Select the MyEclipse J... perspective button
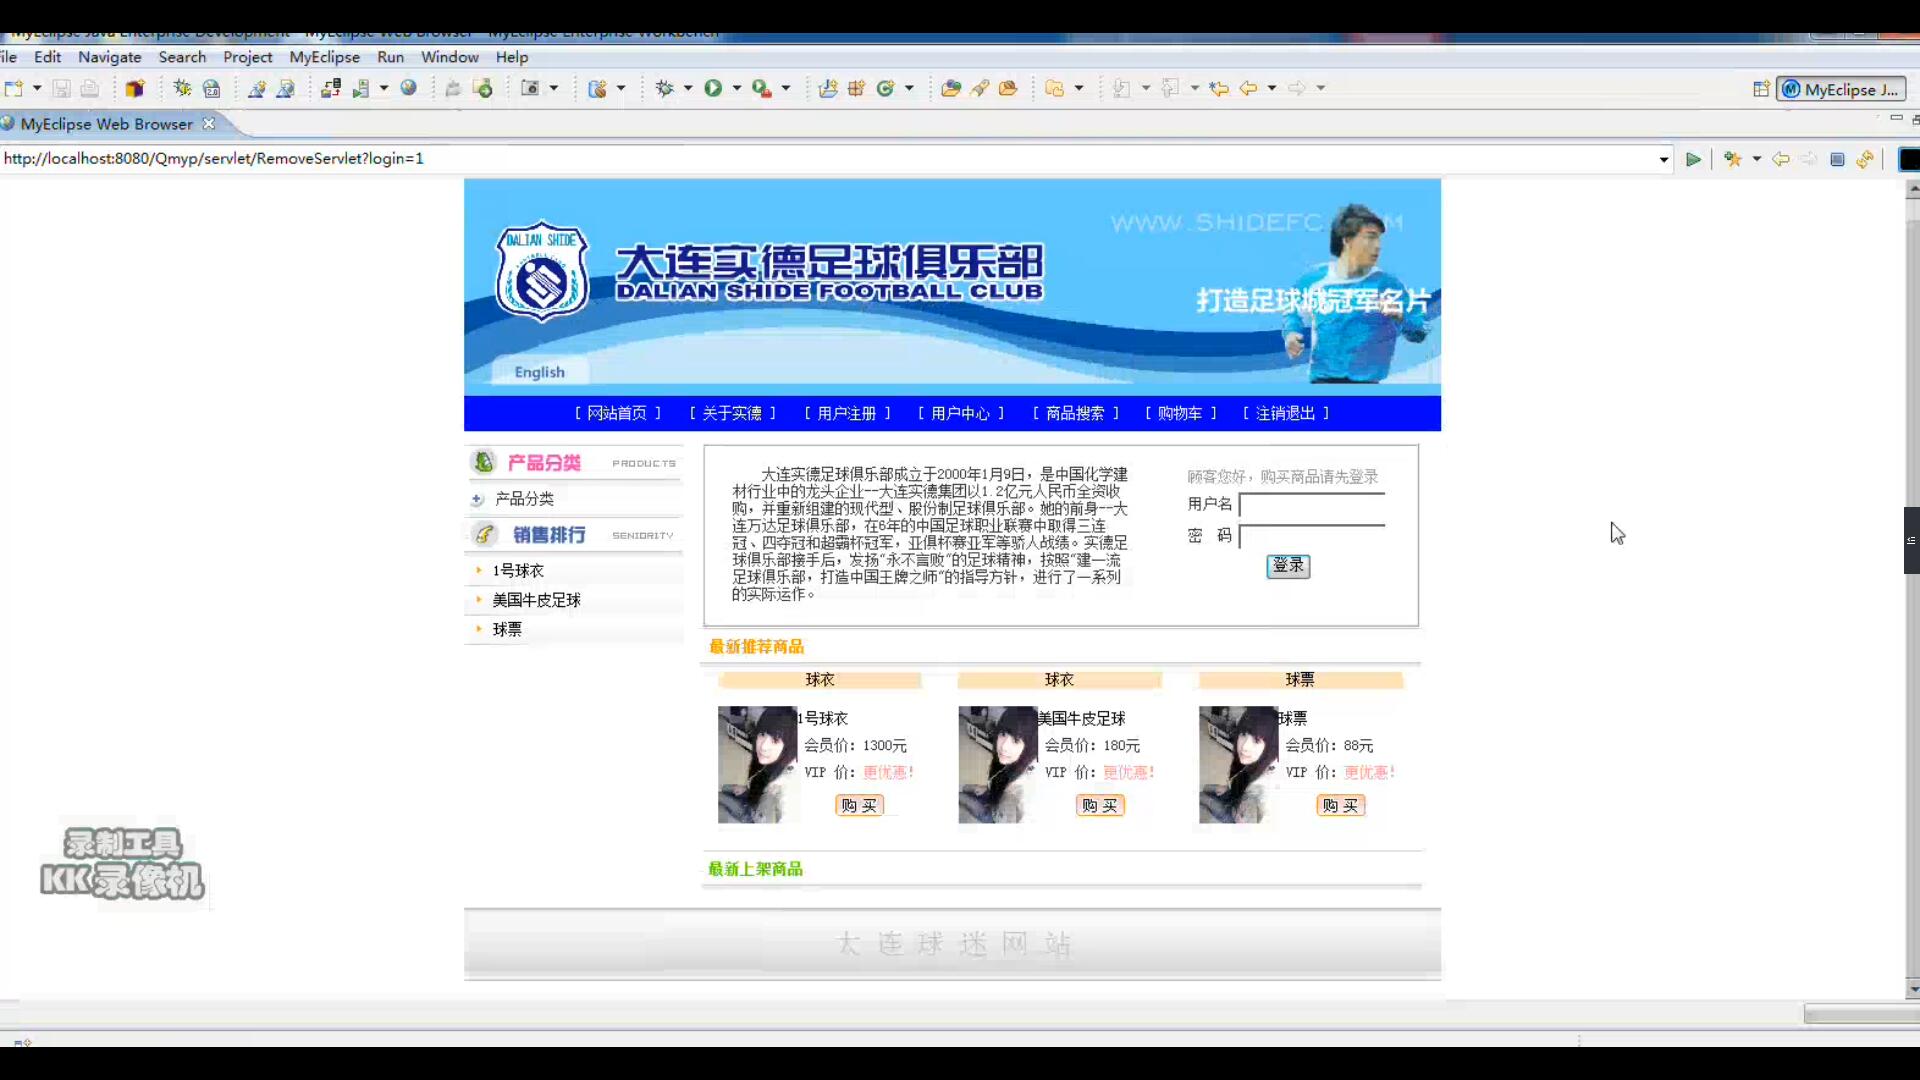 pyautogui.click(x=1841, y=89)
